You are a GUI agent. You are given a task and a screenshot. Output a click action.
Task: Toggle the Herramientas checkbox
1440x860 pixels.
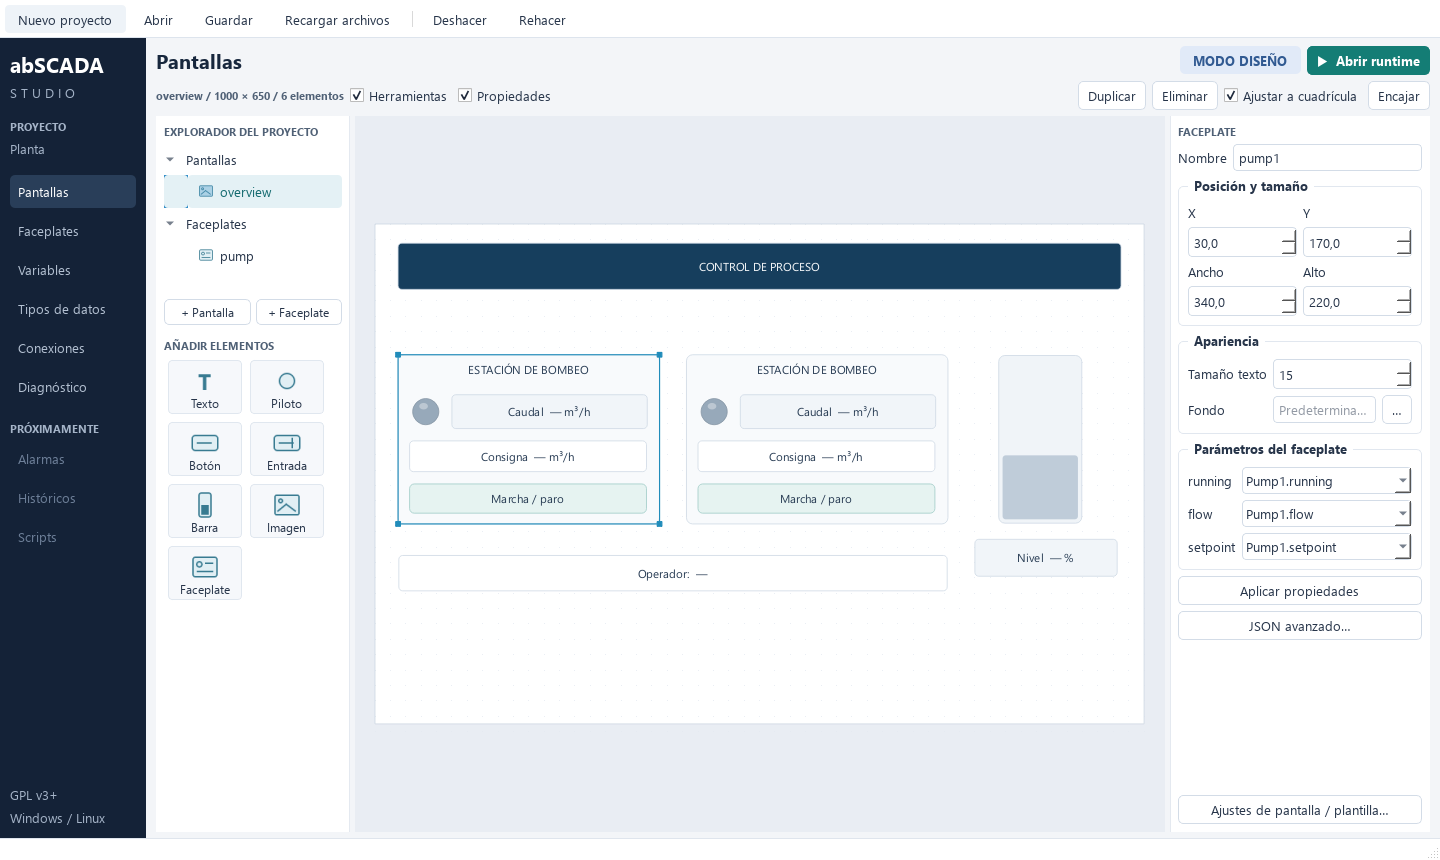pos(357,96)
